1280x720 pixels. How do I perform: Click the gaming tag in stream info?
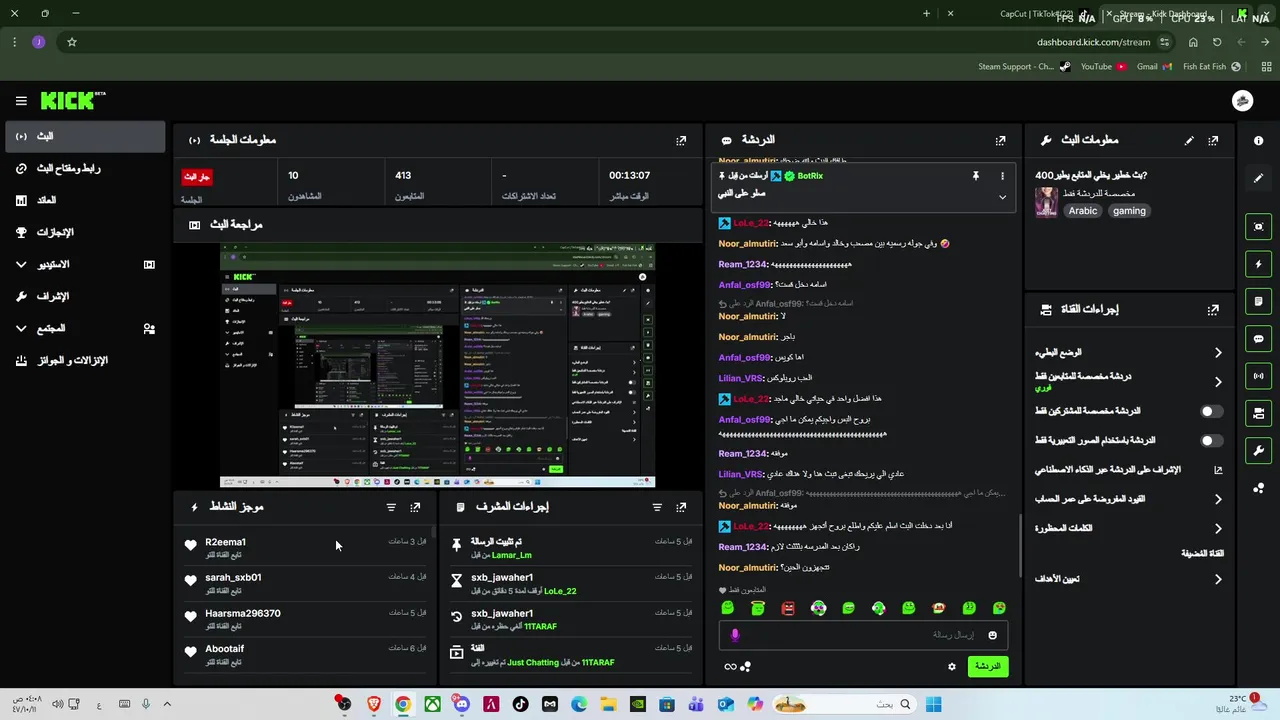pyautogui.click(x=1129, y=211)
